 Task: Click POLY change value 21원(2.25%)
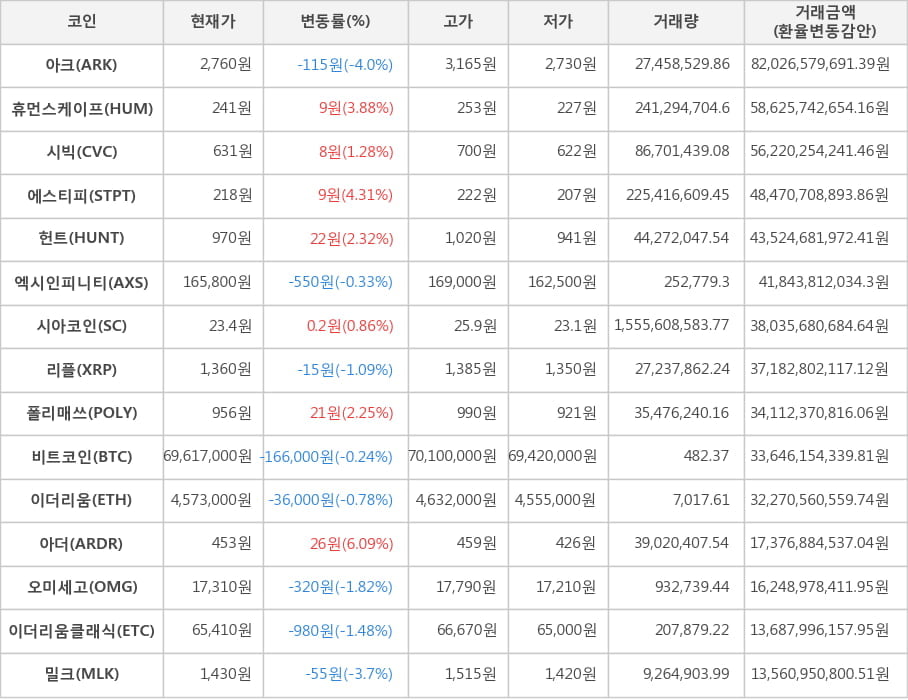[x=352, y=413]
